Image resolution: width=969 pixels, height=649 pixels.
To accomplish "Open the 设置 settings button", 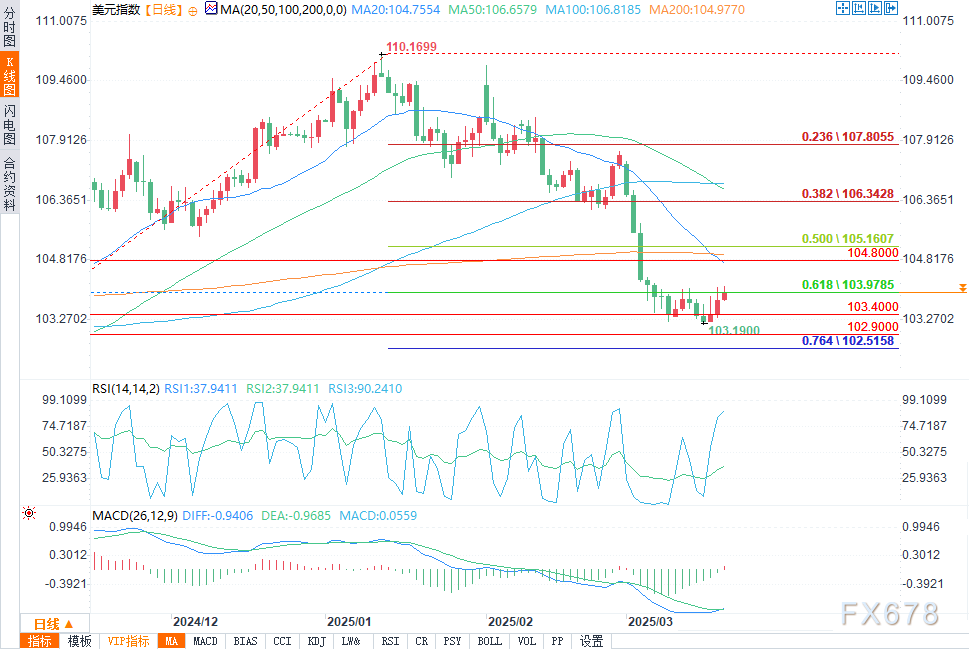I will [591, 641].
